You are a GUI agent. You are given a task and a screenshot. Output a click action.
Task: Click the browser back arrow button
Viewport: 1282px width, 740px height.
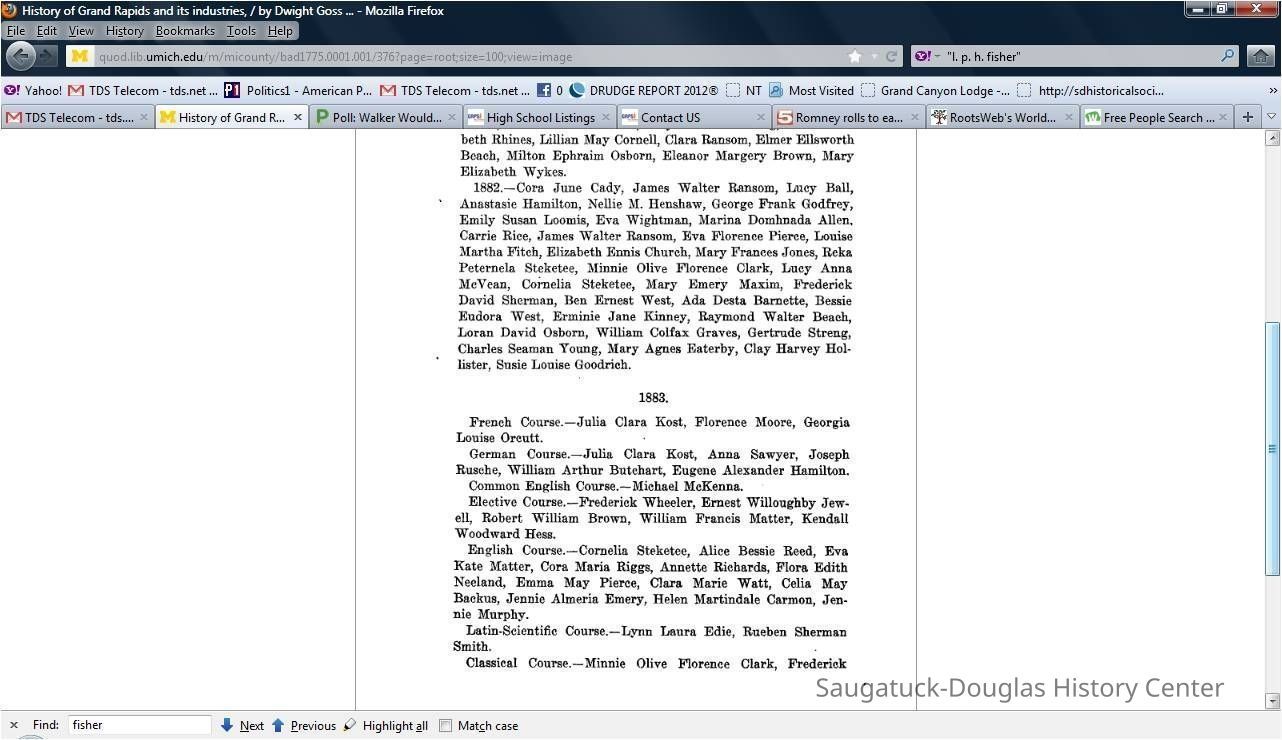[21, 56]
